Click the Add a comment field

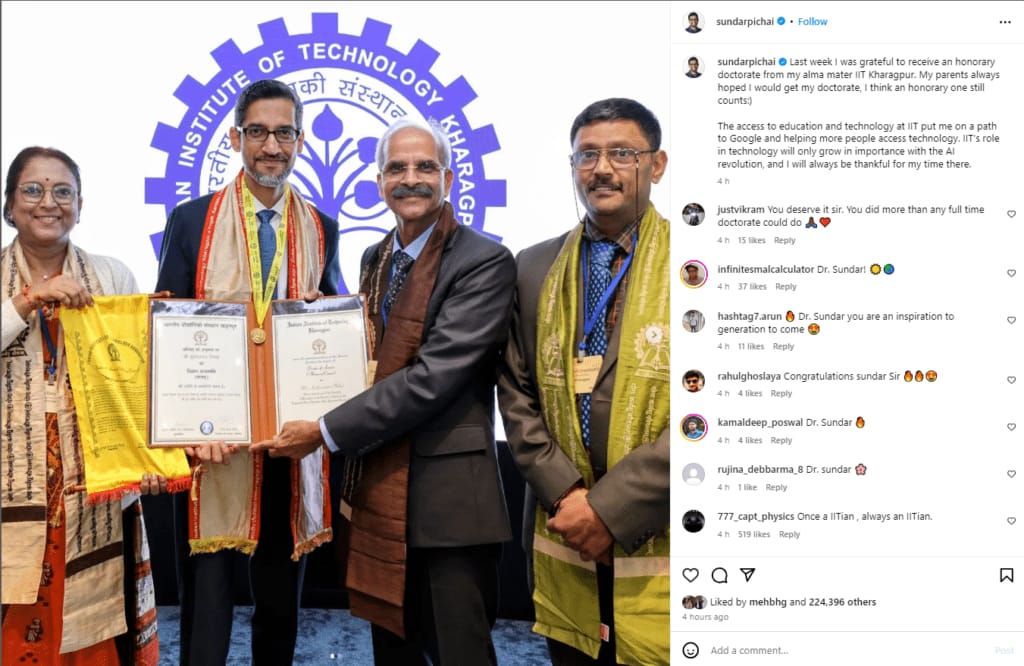point(846,650)
